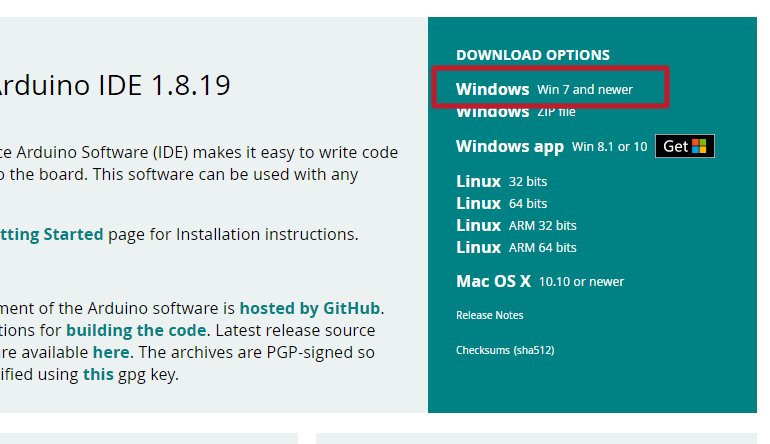View the Checksums (sha512) link
Screen dimensions: 770x444
click(x=505, y=351)
